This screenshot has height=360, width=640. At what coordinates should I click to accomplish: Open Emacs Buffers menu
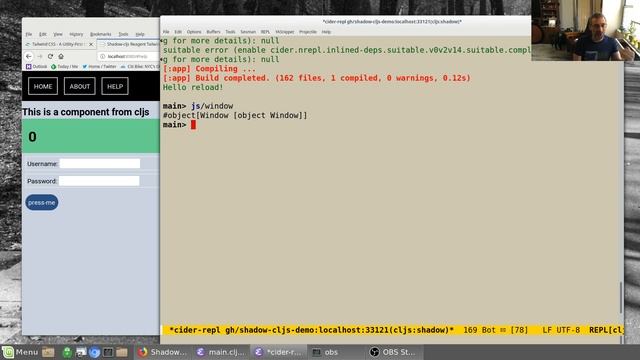click(213, 32)
